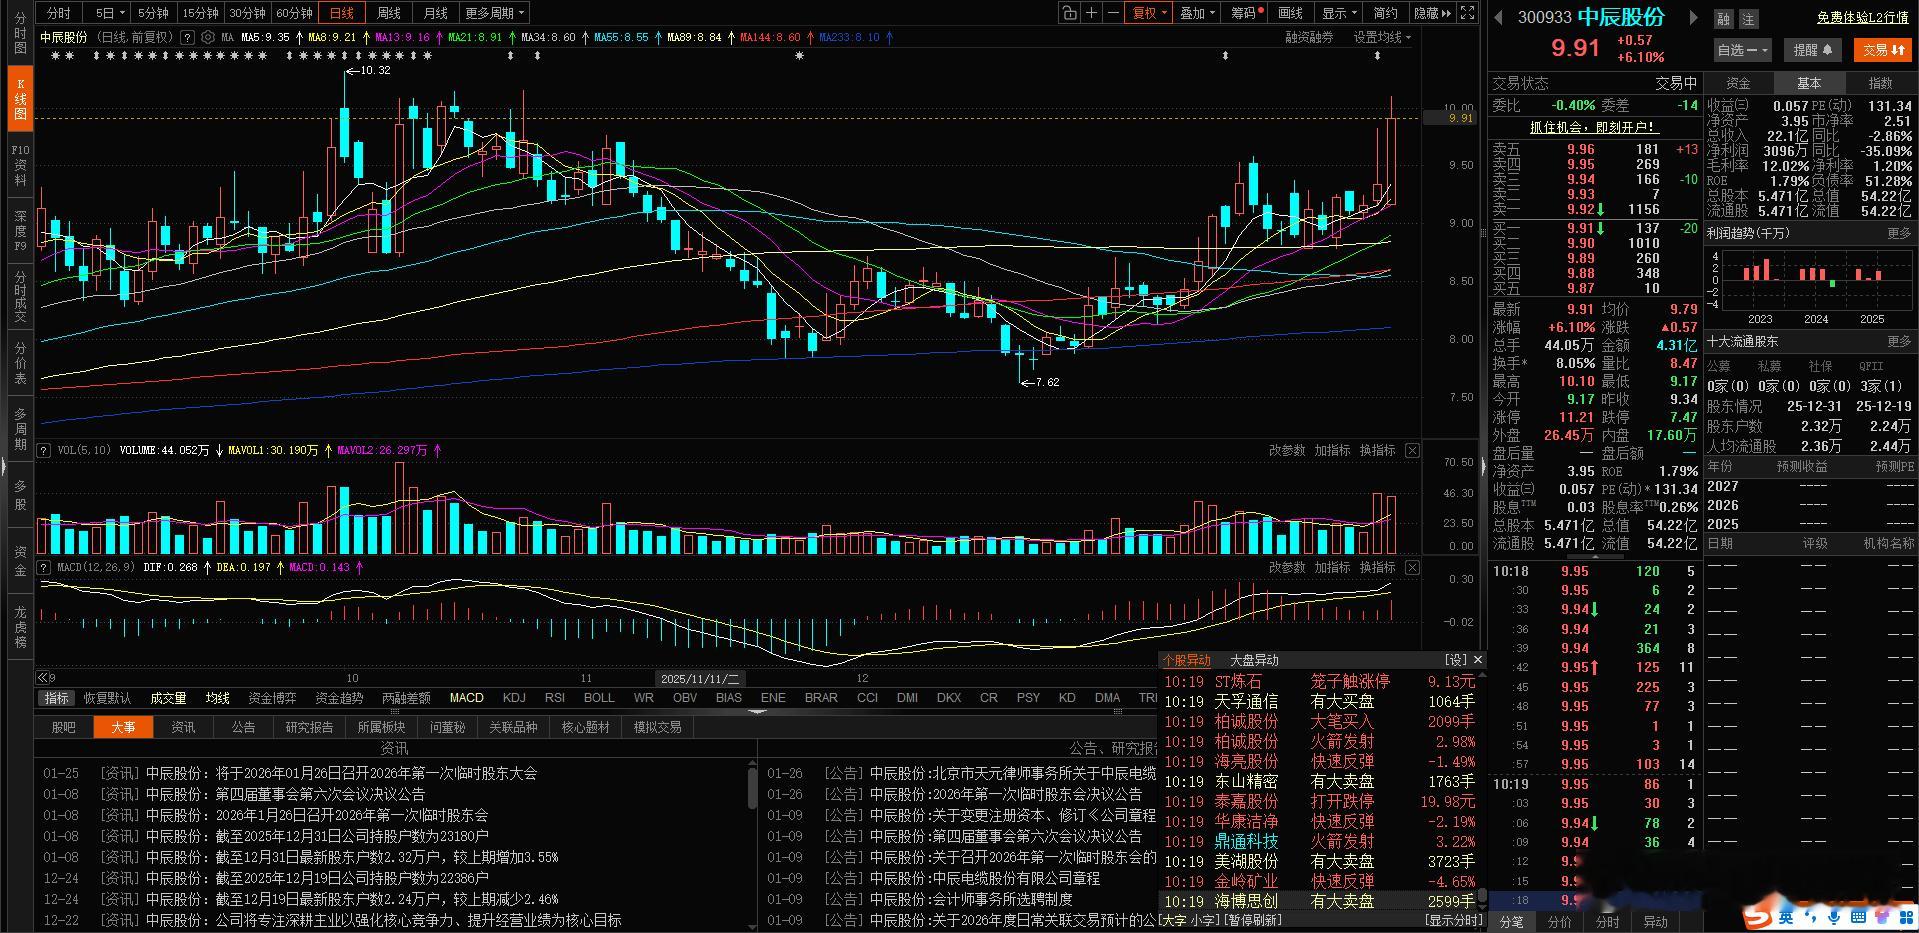The height and width of the screenshot is (933, 1919).
Task: Toggle the 均线 moving average overlay
Action: point(217,698)
